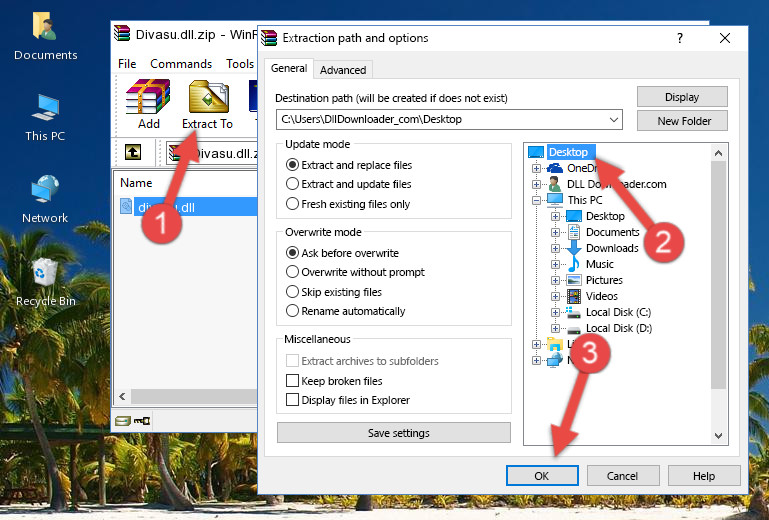The width and height of the screenshot is (769, 520).
Task: Click the drive icon in WinRAR status bar
Action: 123,420
